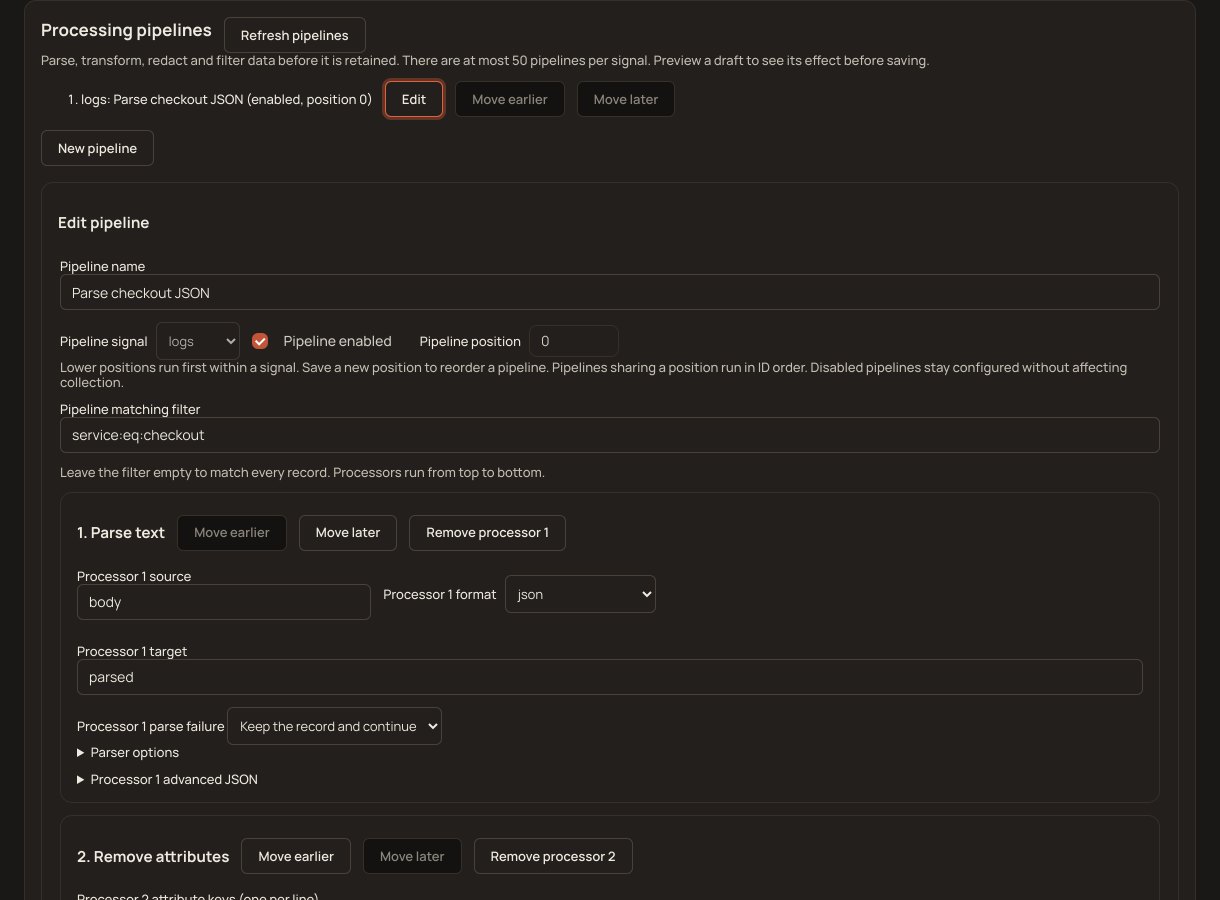Image resolution: width=1220 pixels, height=900 pixels.
Task: Open the Processor 1 format dropdown
Action: [x=580, y=594]
